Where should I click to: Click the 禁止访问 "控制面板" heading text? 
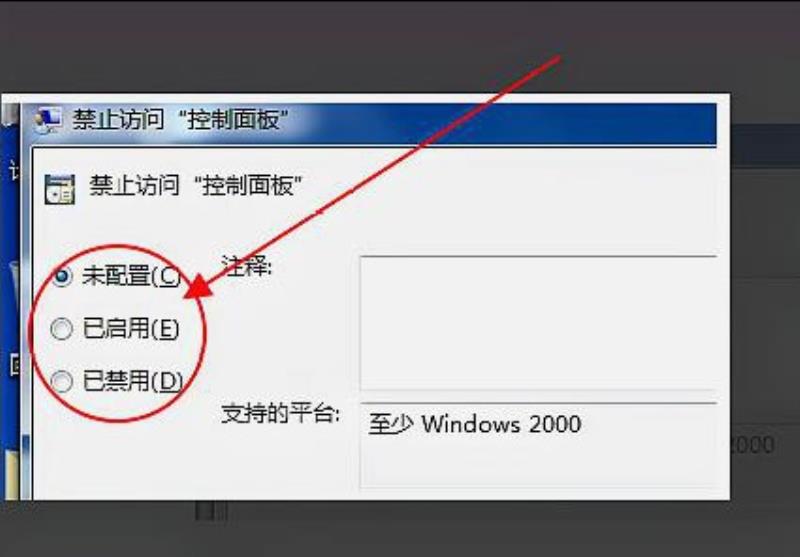pyautogui.click(x=196, y=185)
